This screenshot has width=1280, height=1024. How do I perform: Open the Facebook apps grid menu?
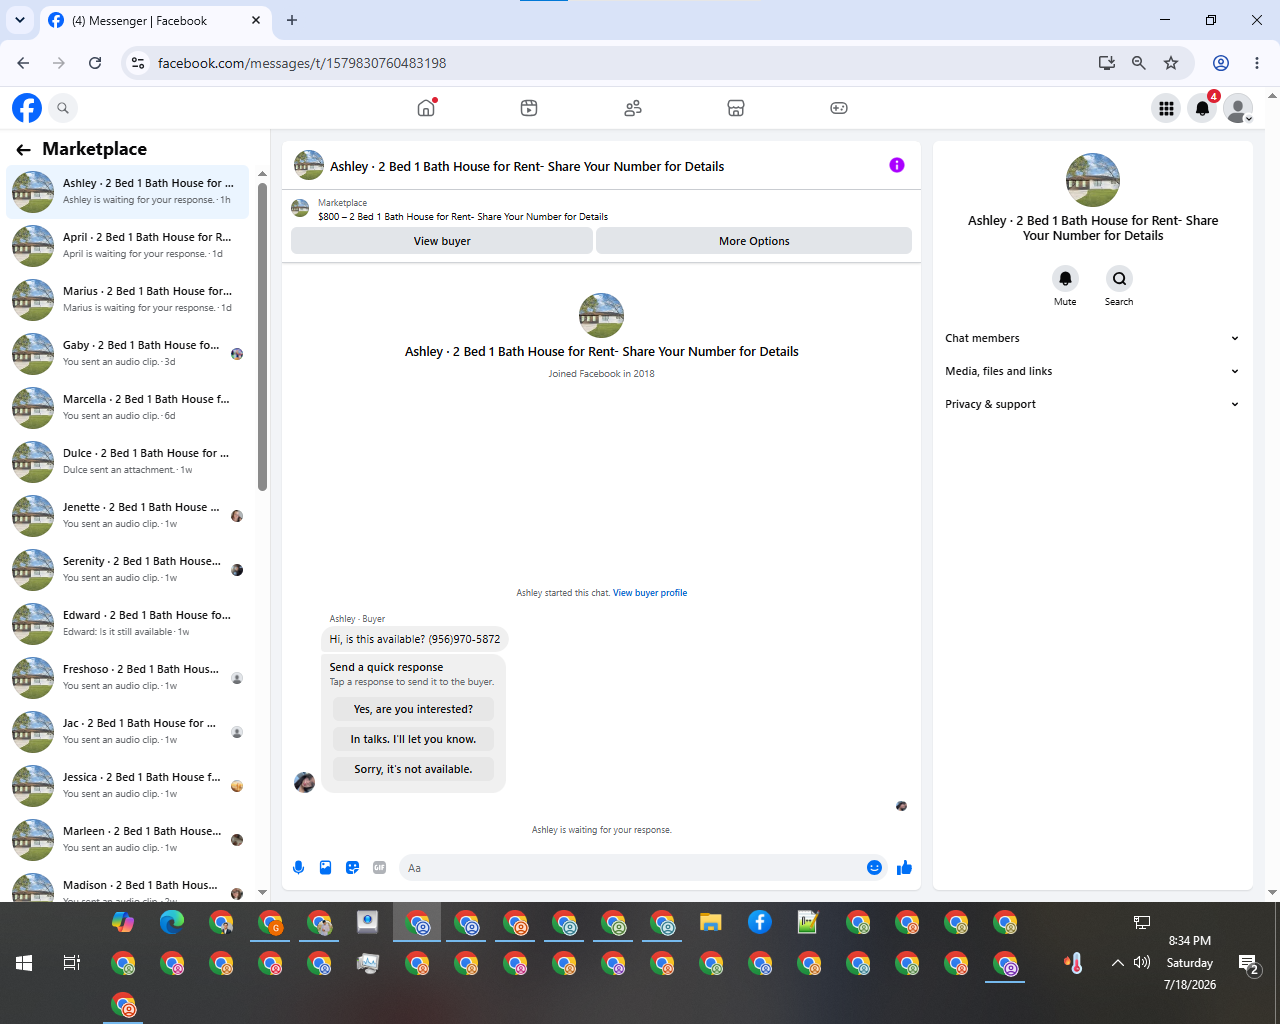[x=1166, y=108]
